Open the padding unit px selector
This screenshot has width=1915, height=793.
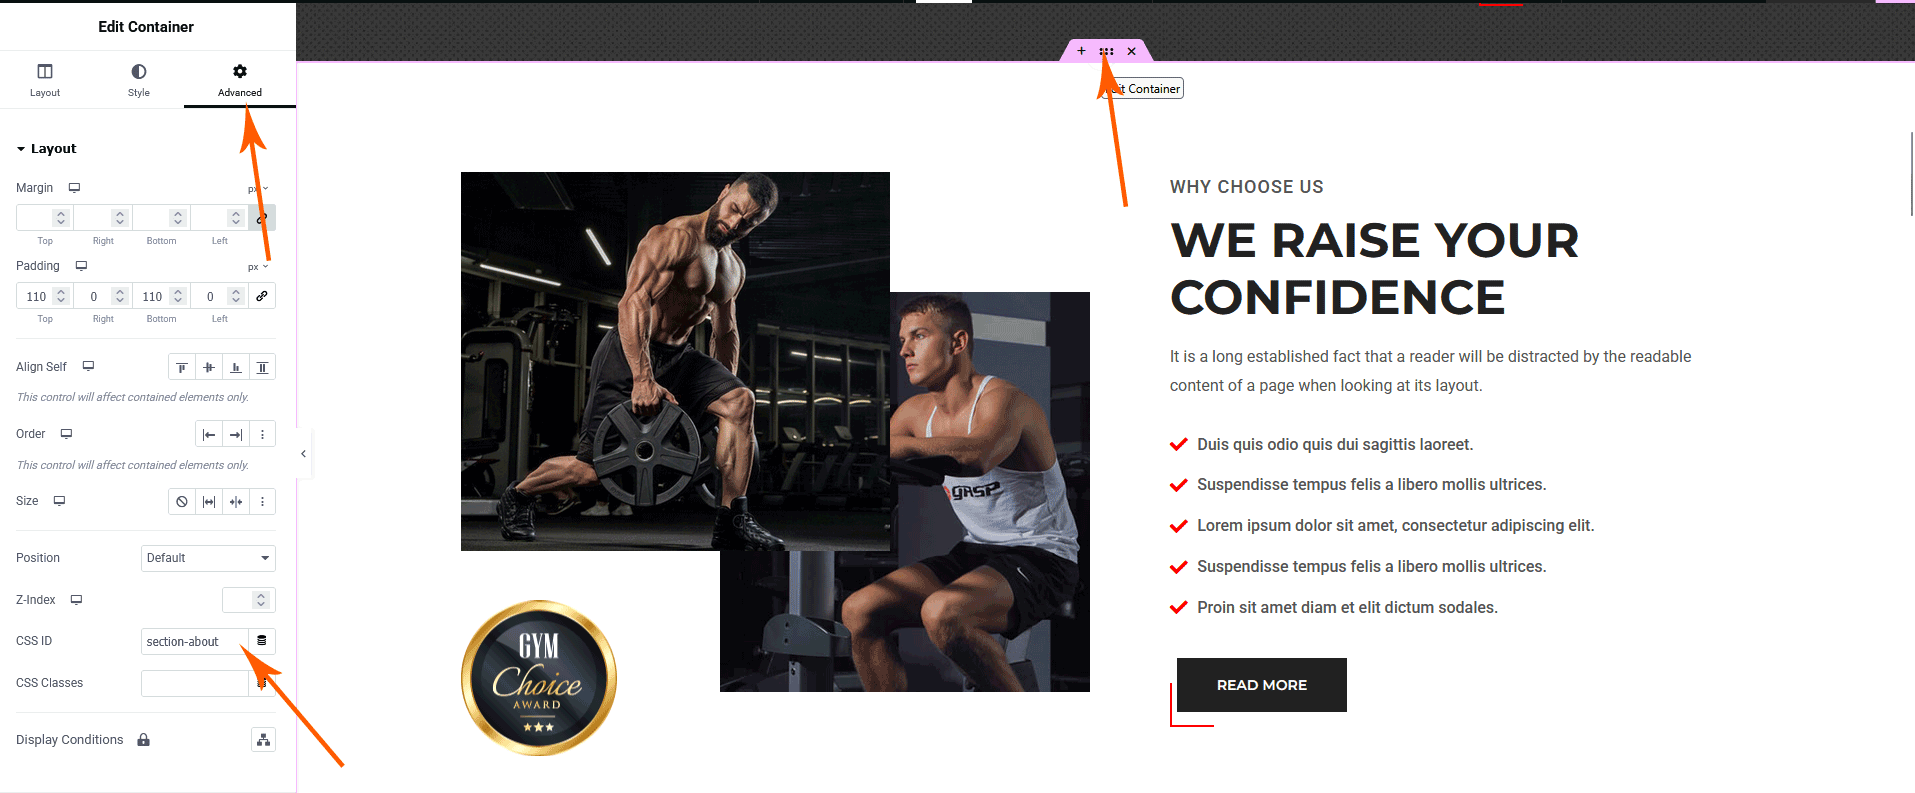258,267
